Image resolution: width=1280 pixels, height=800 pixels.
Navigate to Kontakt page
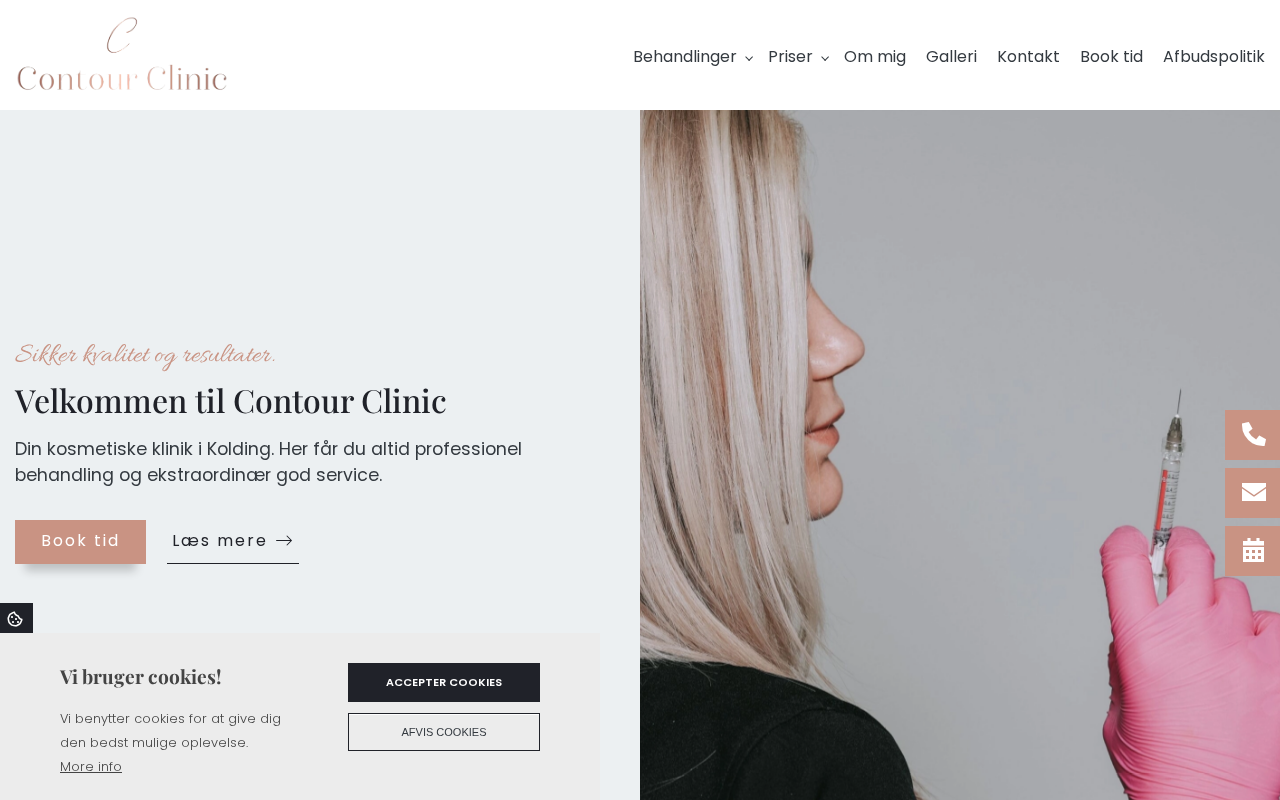click(x=1028, y=57)
